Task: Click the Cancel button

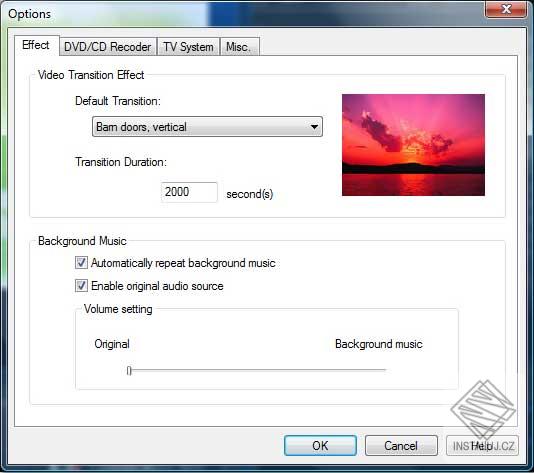Action: (401, 445)
